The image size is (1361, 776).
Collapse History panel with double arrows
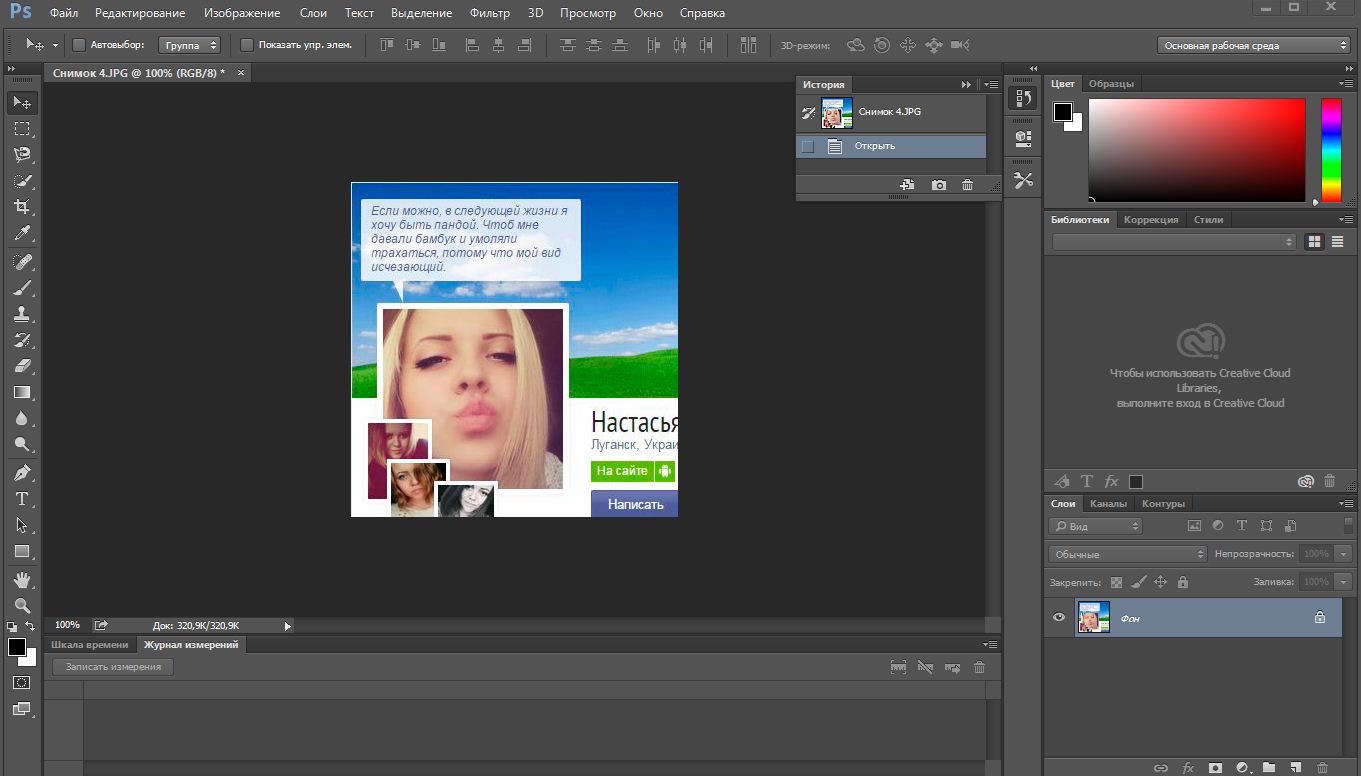pos(966,85)
